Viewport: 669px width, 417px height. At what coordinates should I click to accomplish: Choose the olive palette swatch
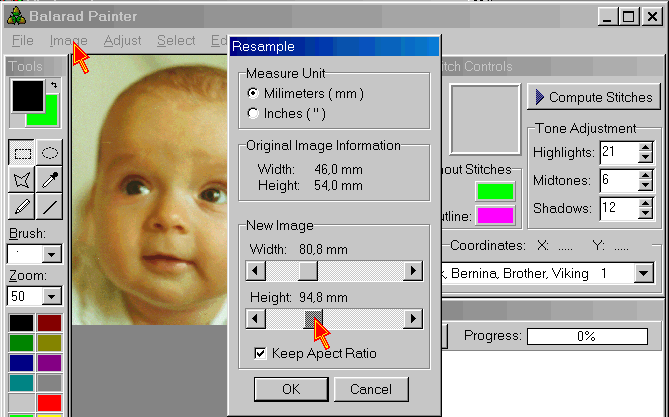point(49,343)
